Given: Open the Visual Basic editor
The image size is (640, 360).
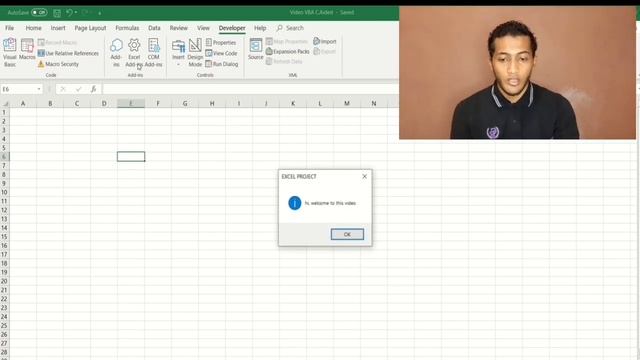Looking at the screenshot, I should (10, 52).
